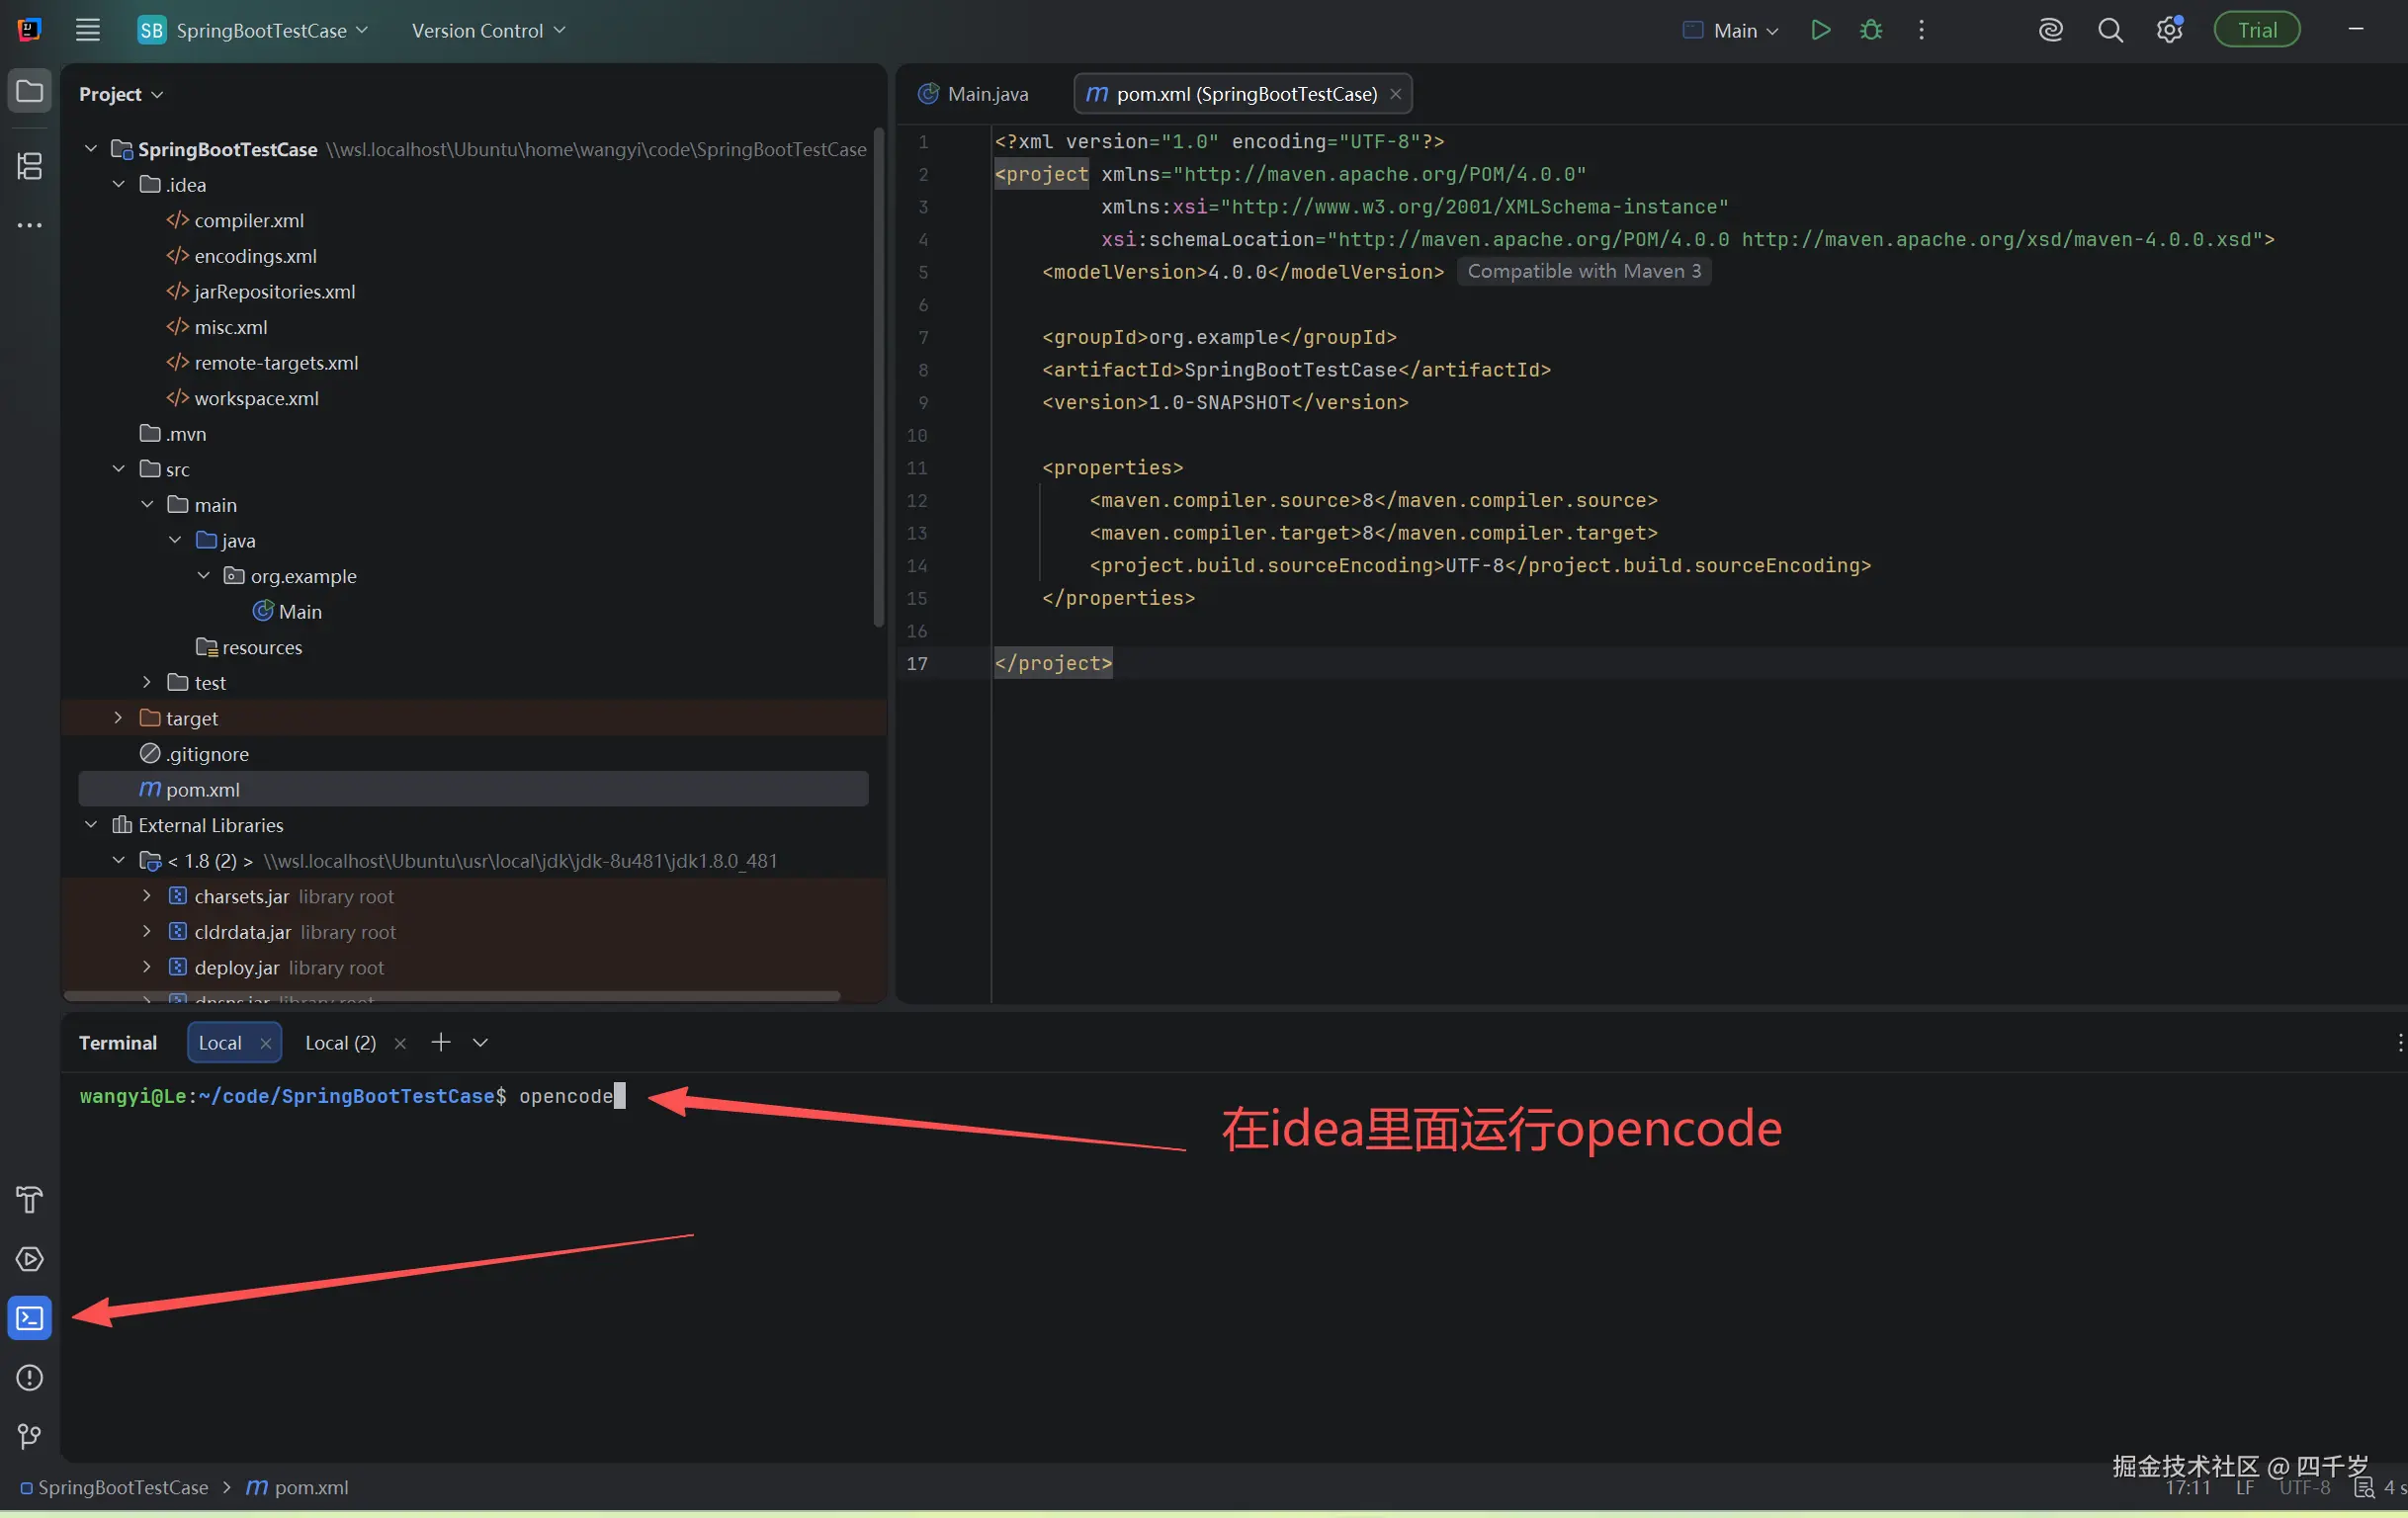The image size is (2408, 1518).
Task: Open the Services tool window icon
Action: (x=29, y=1259)
